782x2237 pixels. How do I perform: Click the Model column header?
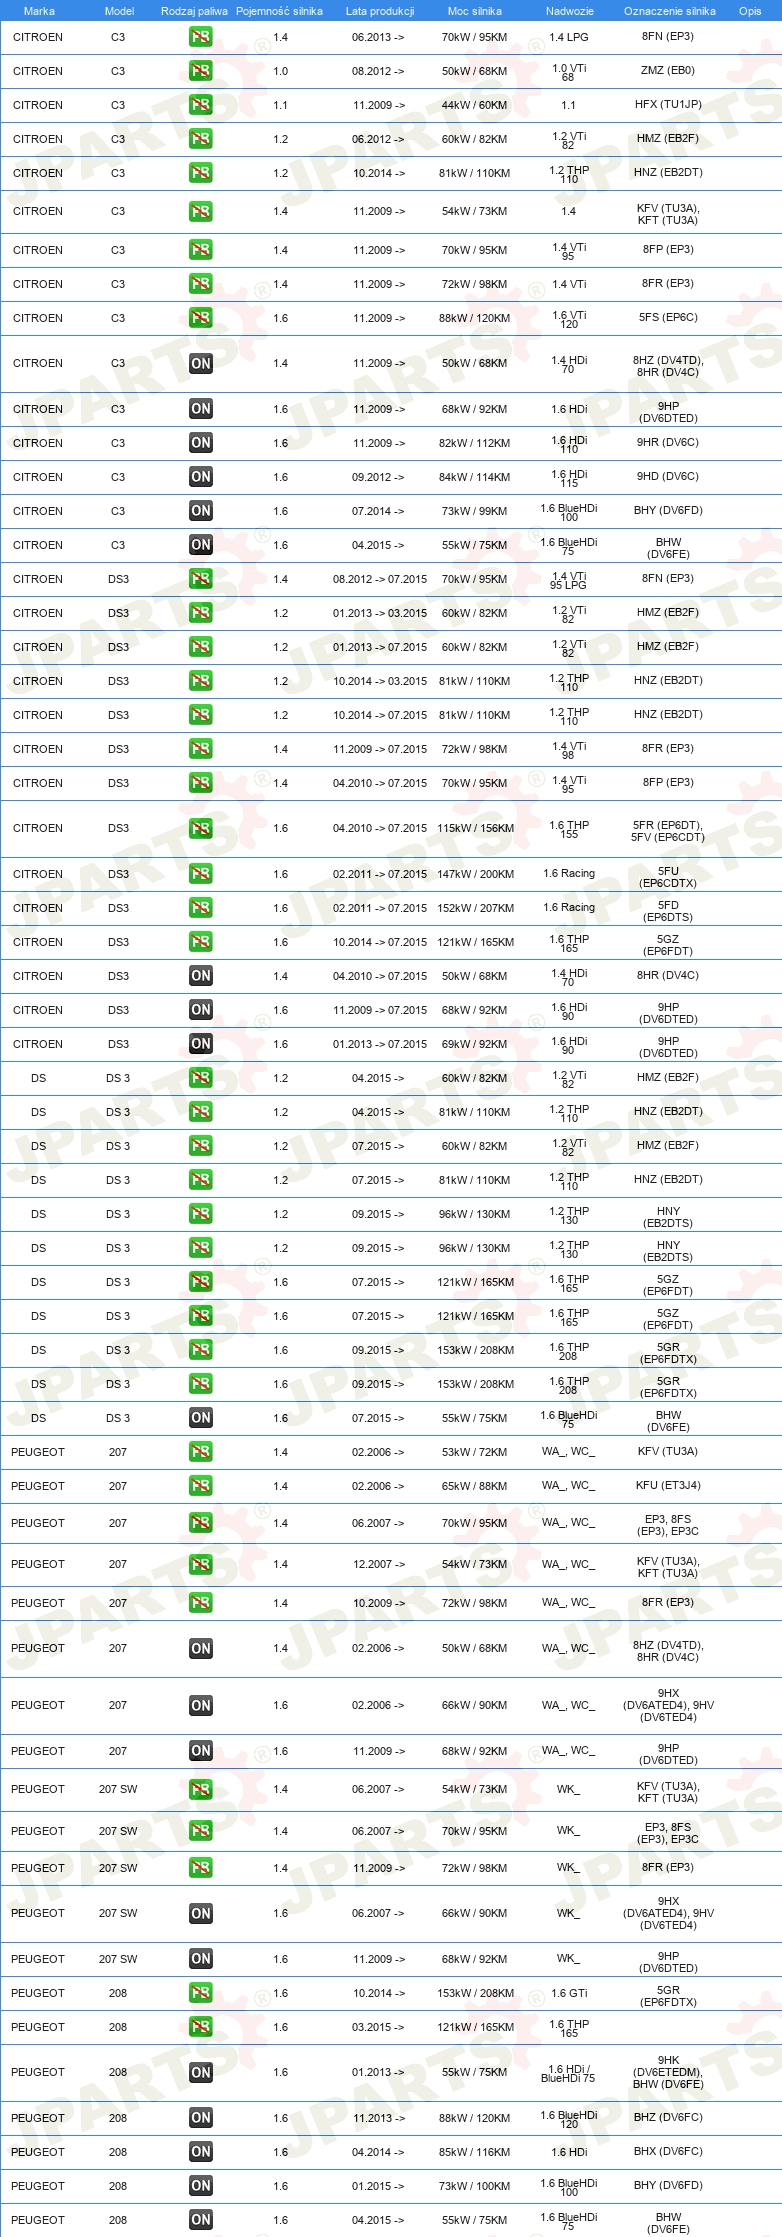[x=119, y=11]
